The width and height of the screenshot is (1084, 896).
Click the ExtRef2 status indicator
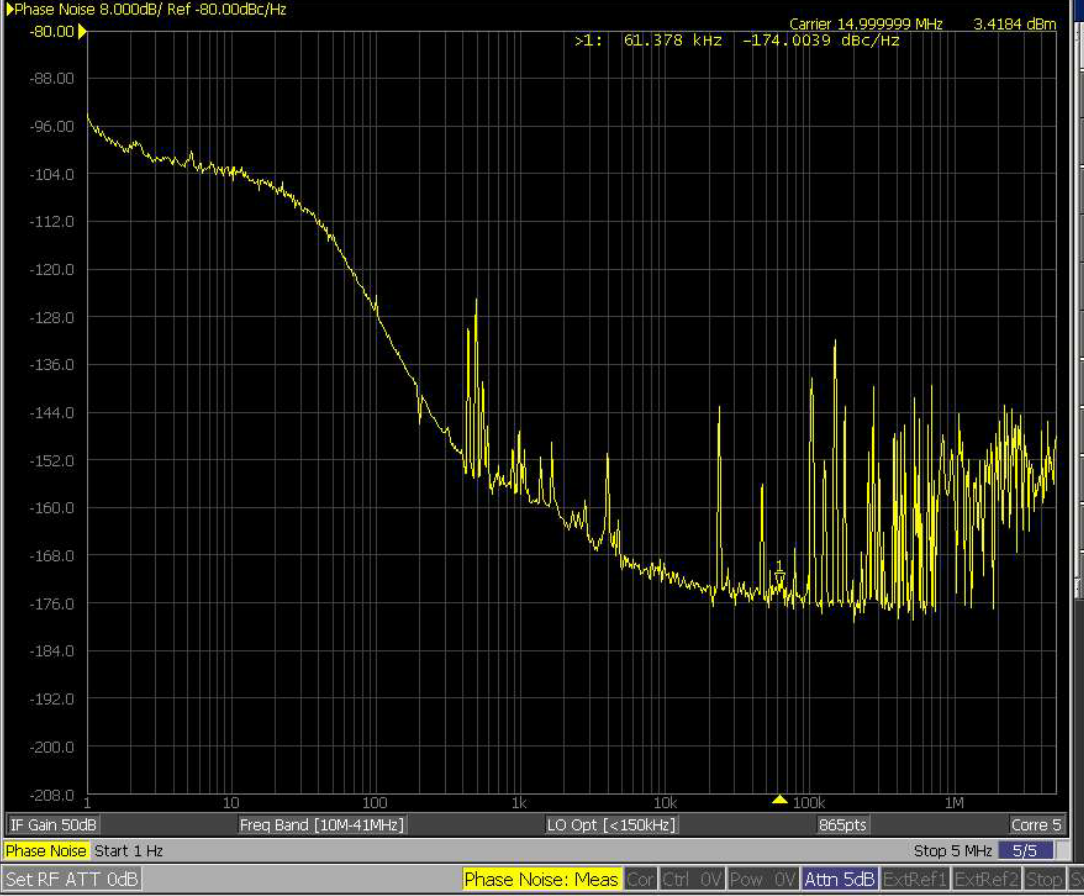coord(987,879)
